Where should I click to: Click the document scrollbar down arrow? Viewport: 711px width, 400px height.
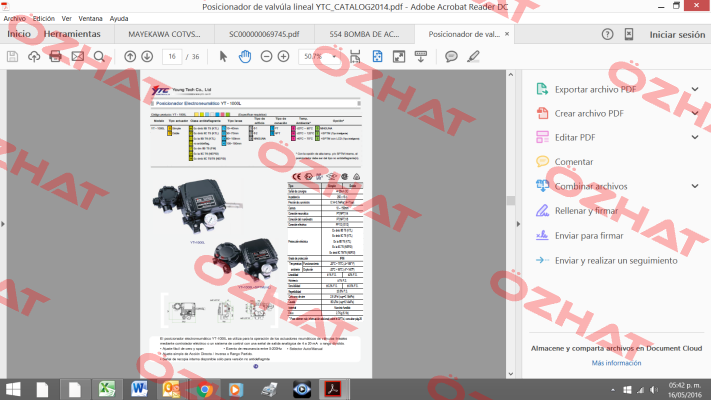point(511,374)
